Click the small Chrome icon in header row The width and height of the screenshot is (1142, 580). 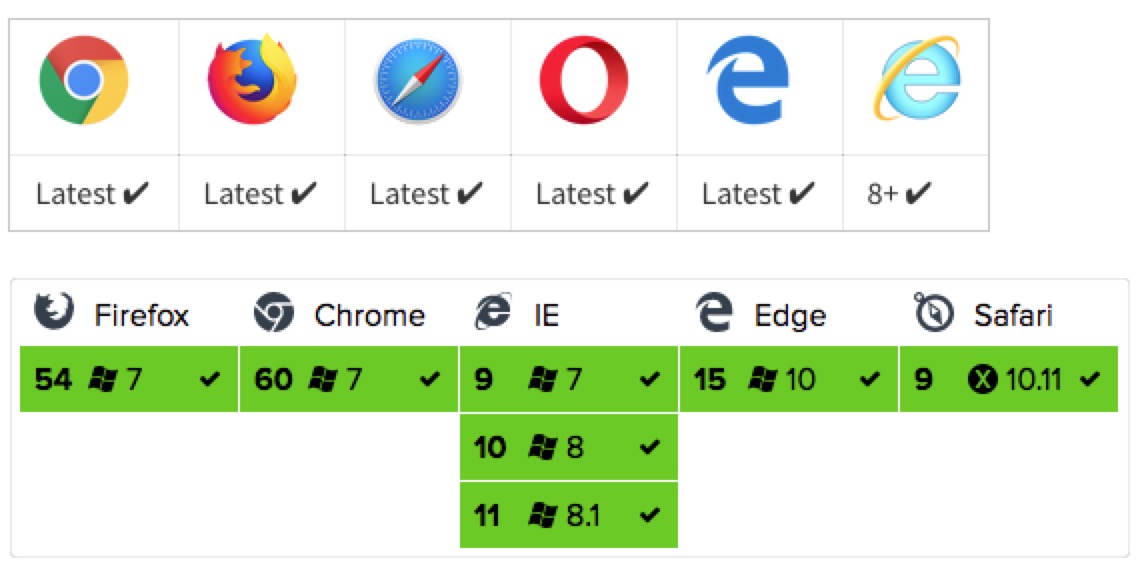pos(274,314)
